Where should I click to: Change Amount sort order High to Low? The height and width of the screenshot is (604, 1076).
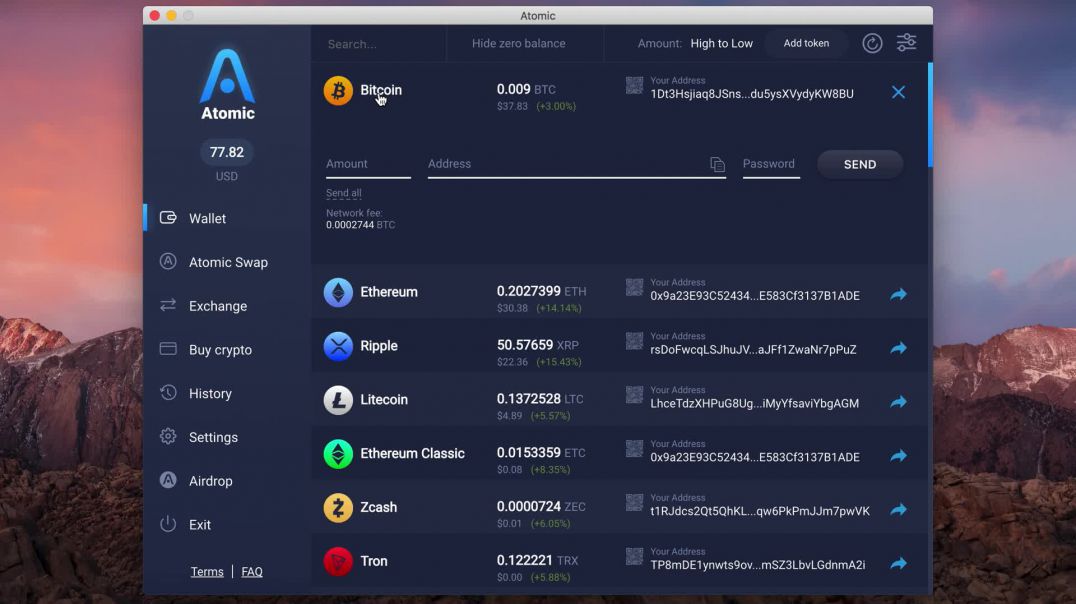click(721, 43)
